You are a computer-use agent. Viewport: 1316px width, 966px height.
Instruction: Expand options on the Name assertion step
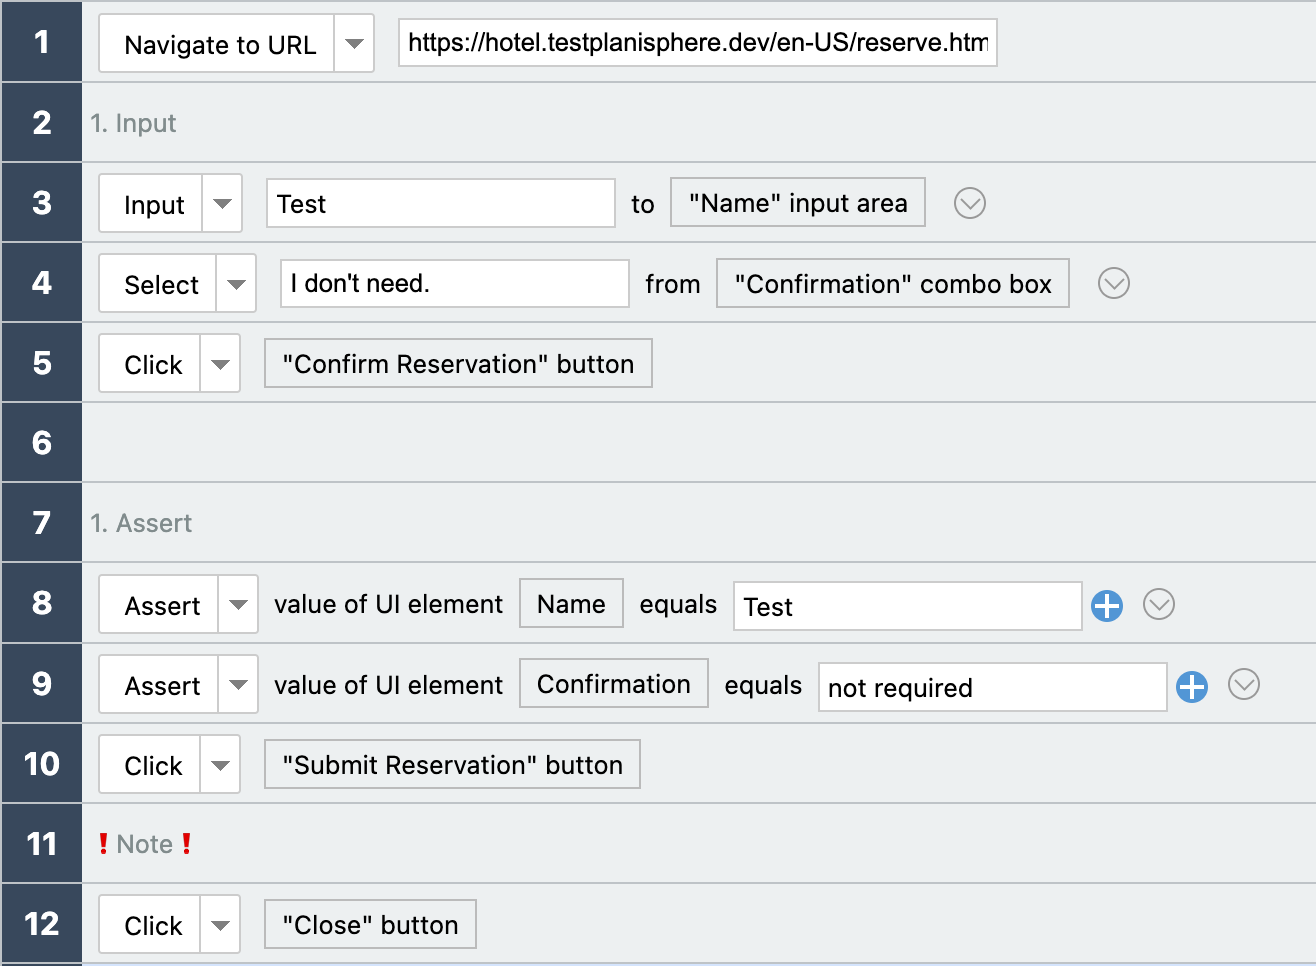click(1158, 605)
